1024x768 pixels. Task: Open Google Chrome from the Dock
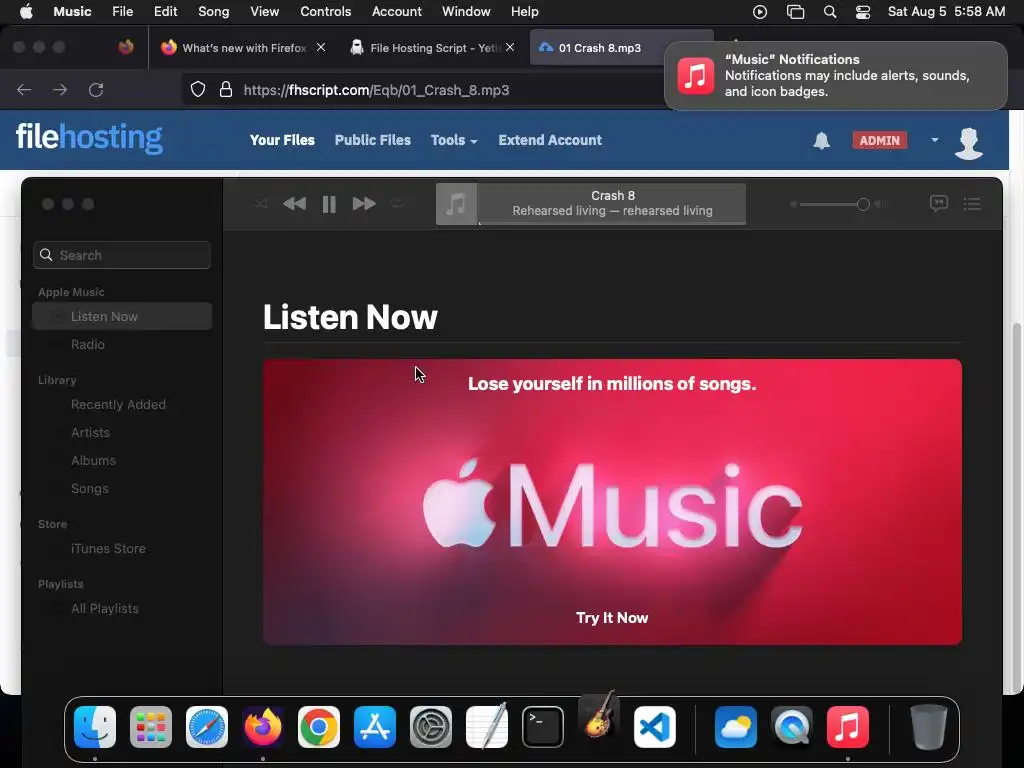(x=319, y=727)
